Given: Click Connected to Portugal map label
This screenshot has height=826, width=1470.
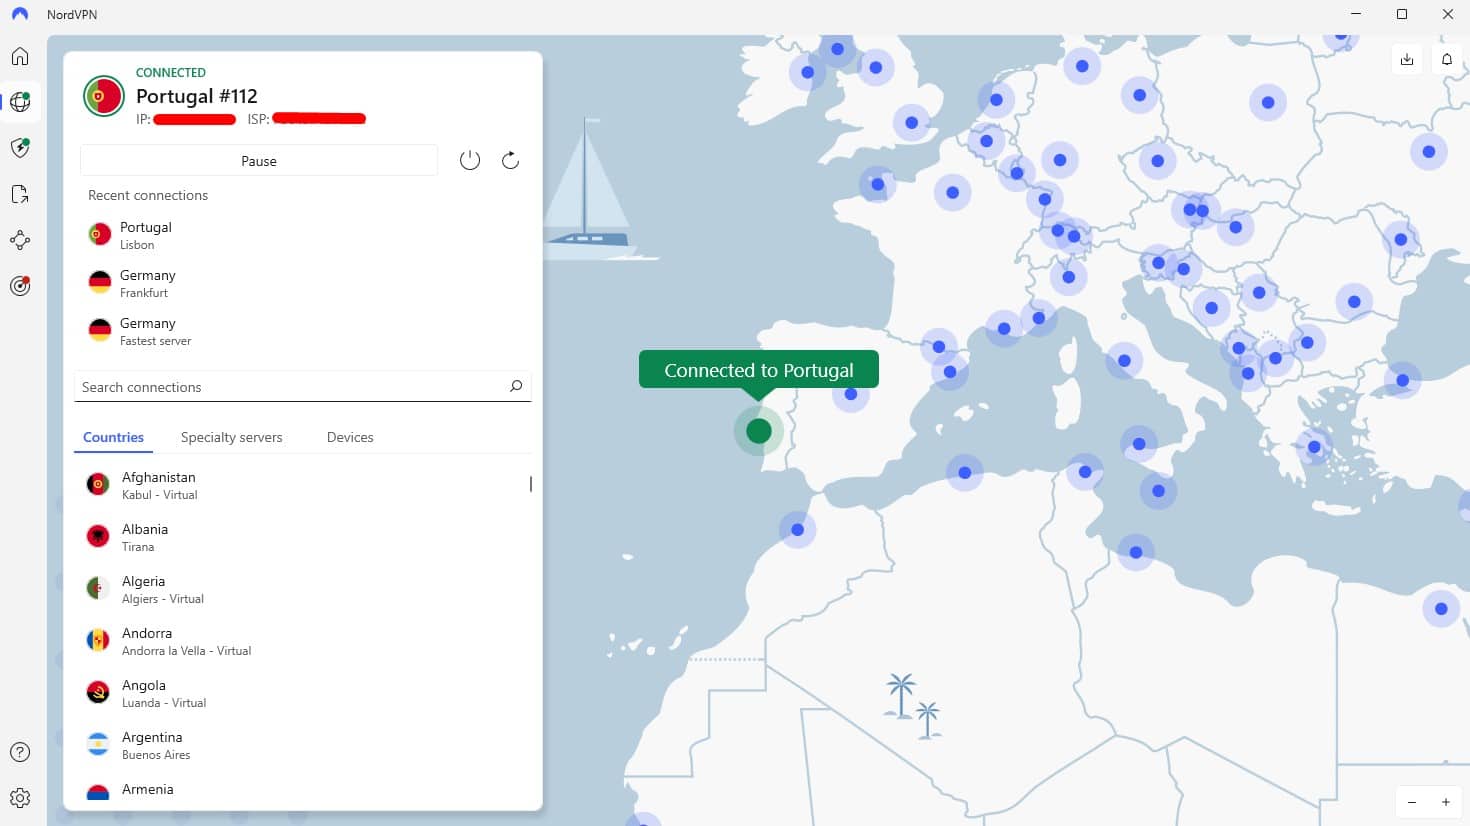Looking at the screenshot, I should (x=759, y=369).
